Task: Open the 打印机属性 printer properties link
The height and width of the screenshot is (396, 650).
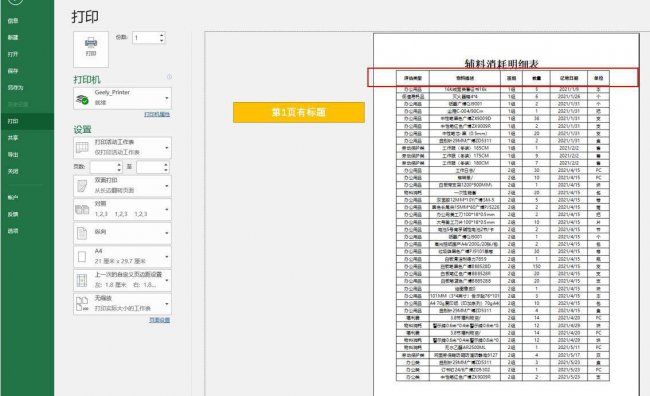Action: [x=157, y=114]
